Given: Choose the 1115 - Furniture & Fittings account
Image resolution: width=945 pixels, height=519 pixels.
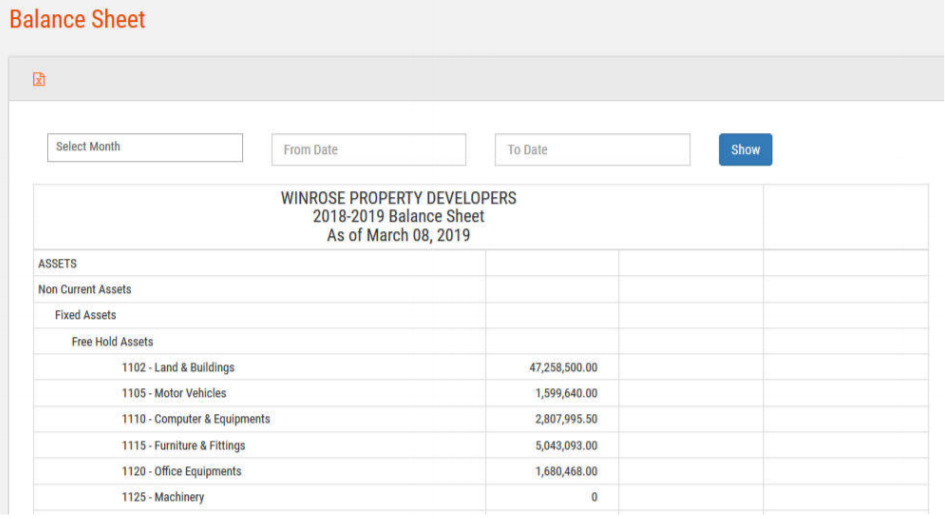Looking at the screenshot, I should pyautogui.click(x=183, y=446).
